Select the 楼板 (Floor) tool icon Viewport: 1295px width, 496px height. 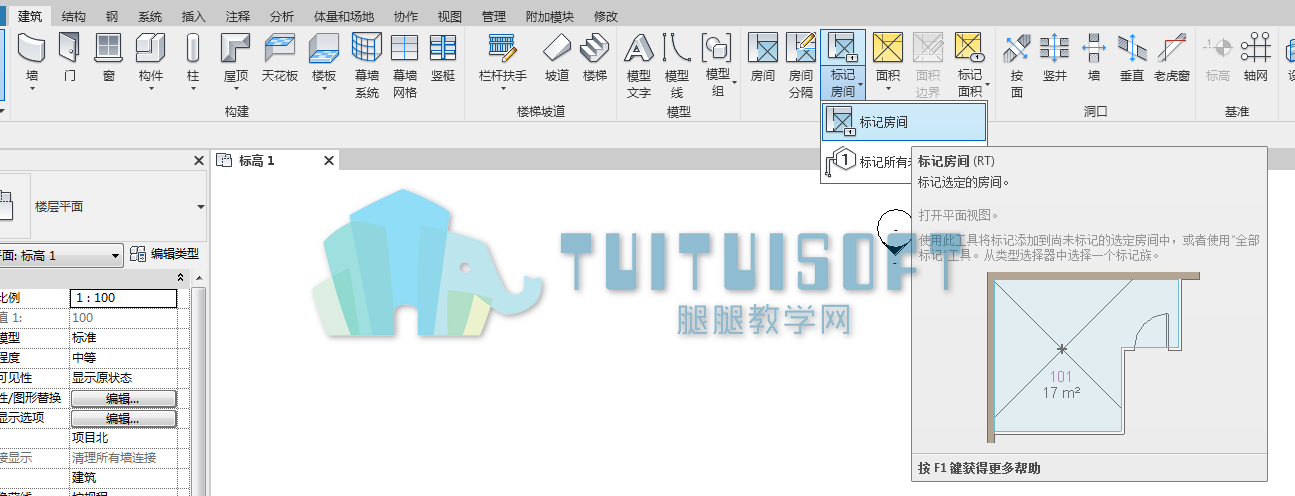tap(324, 47)
